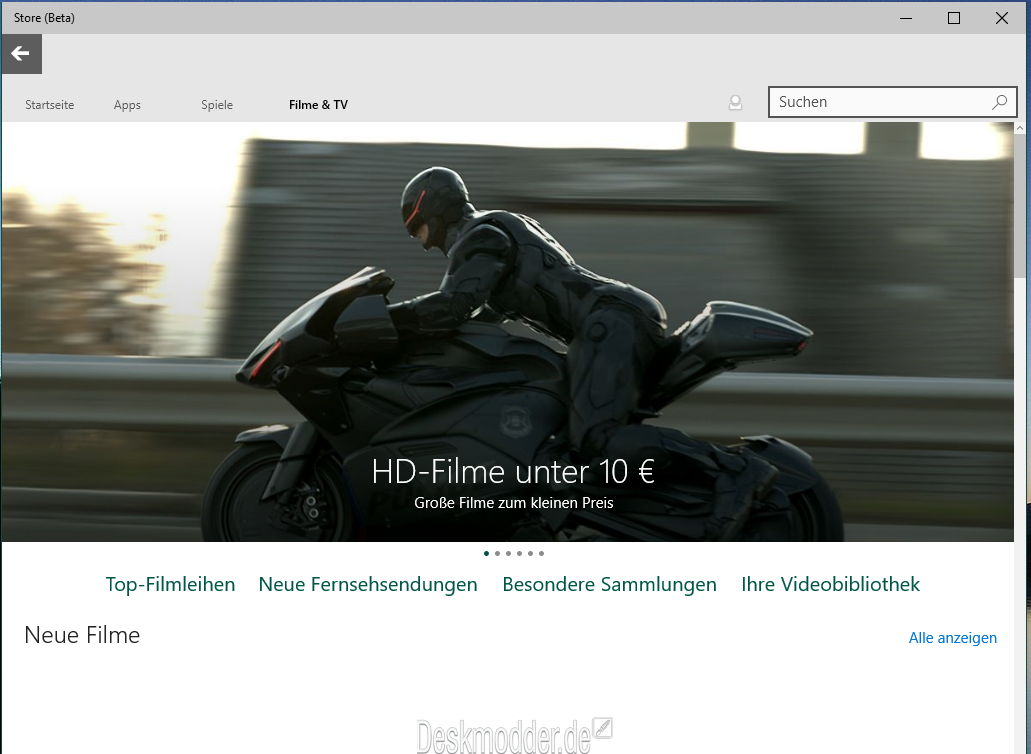This screenshot has width=1031, height=754.
Task: Select the fifth carousel dot
Action: coord(531,554)
